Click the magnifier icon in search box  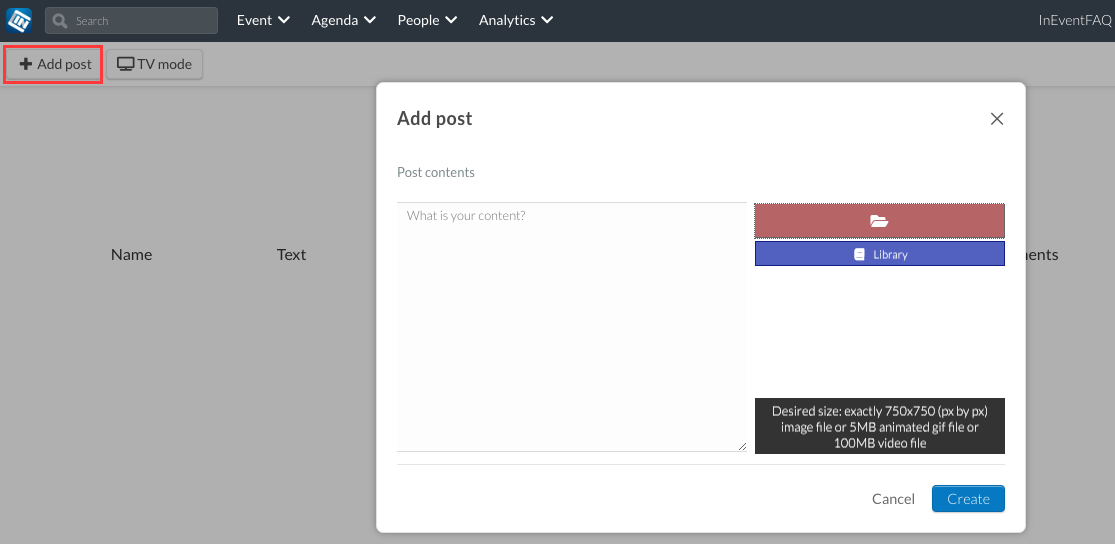point(60,21)
